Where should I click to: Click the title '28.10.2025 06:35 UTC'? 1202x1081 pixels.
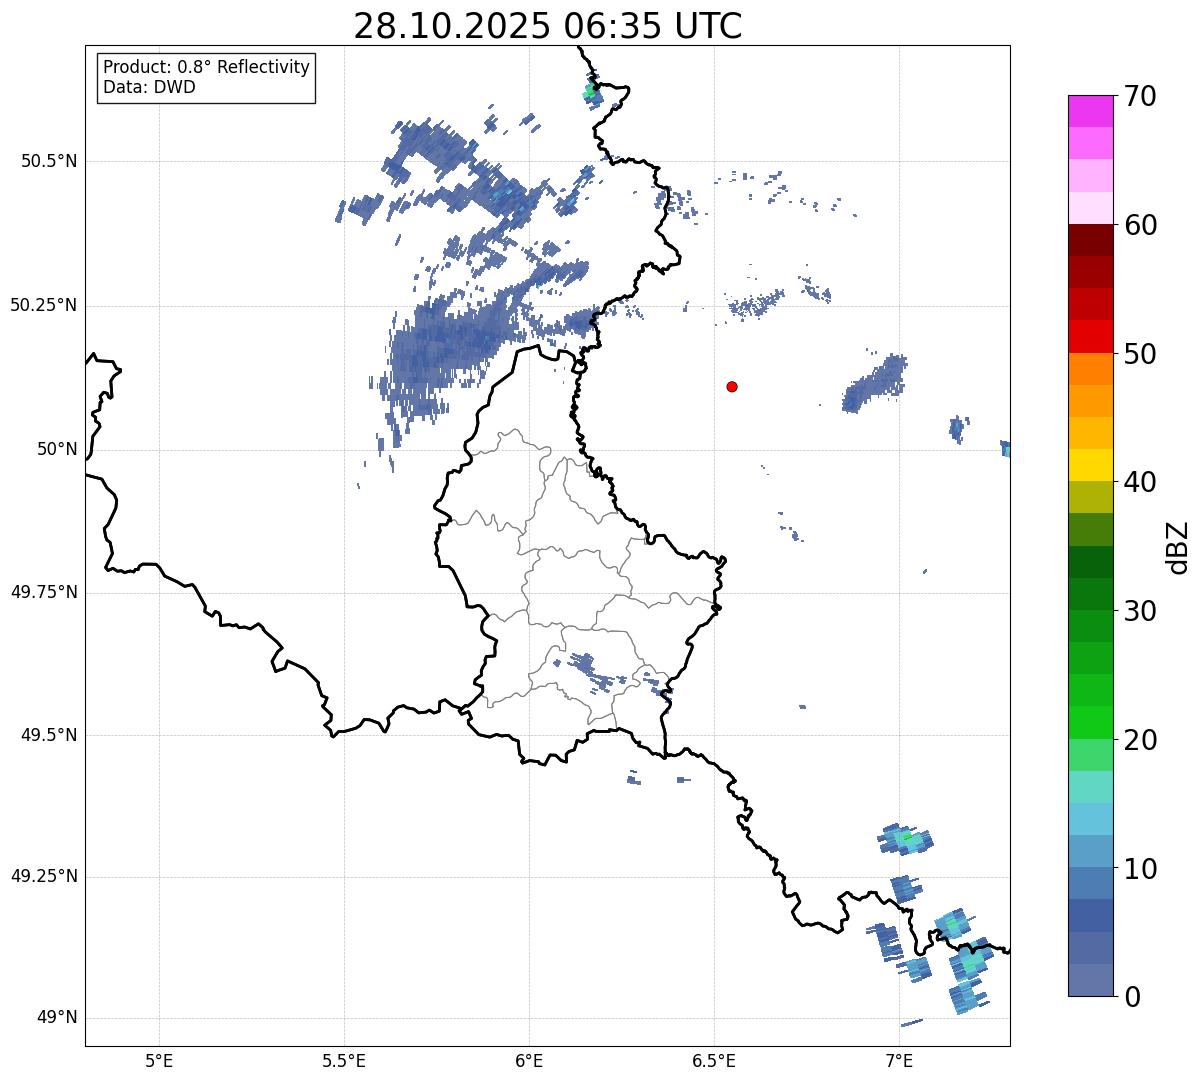548,26
